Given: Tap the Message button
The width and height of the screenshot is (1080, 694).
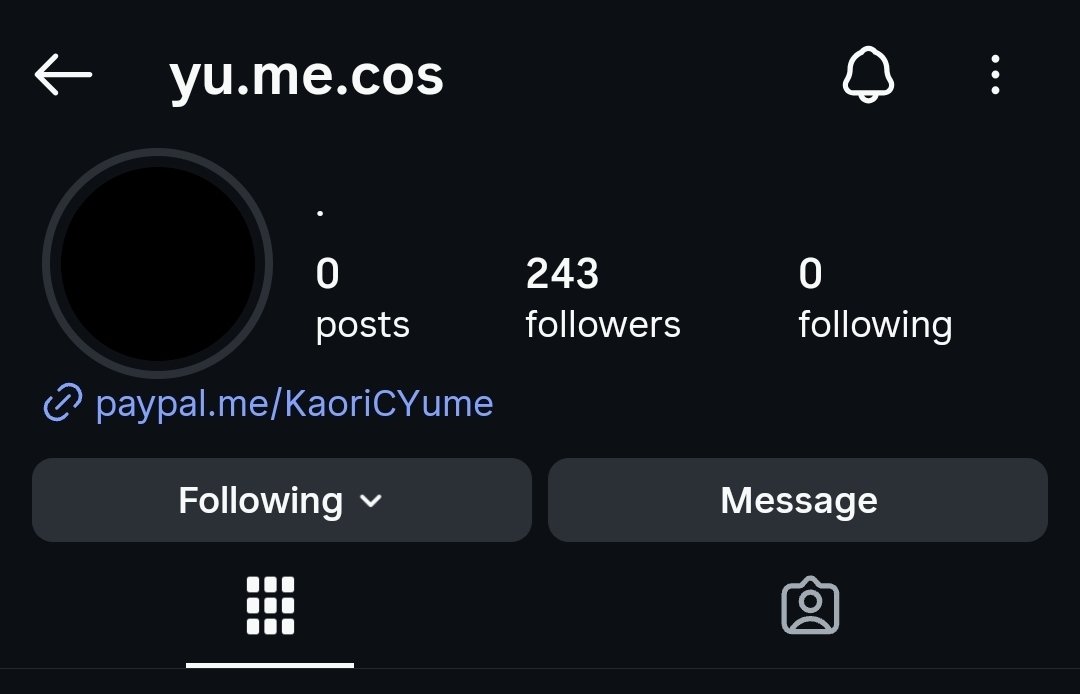Looking at the screenshot, I should click(798, 500).
